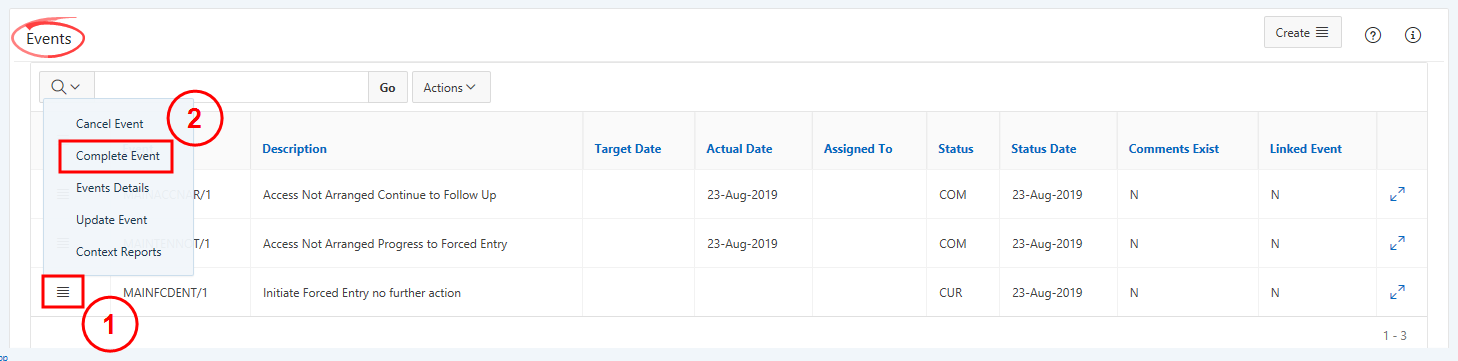
Task: Select Events Details menu entry
Action: (x=112, y=188)
